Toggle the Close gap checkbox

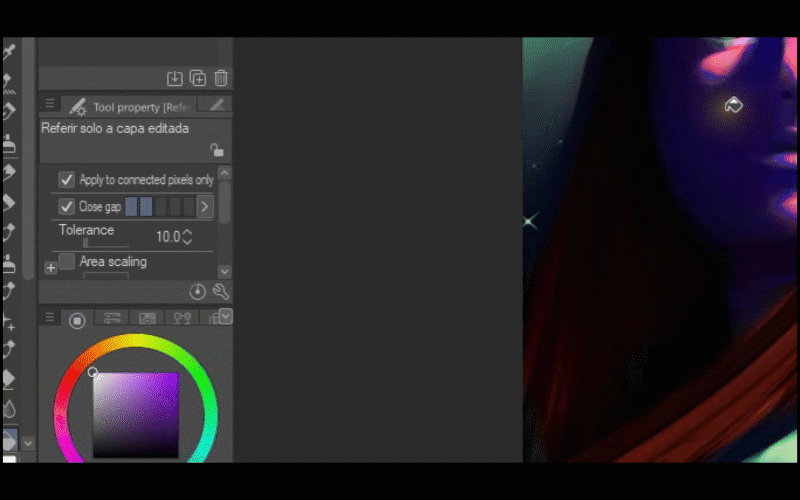(66, 207)
